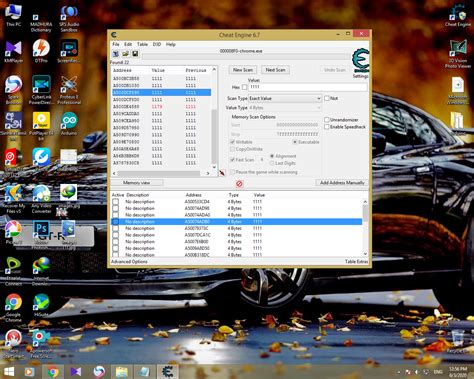Tick Active box for address A50074ADA8

115,215
